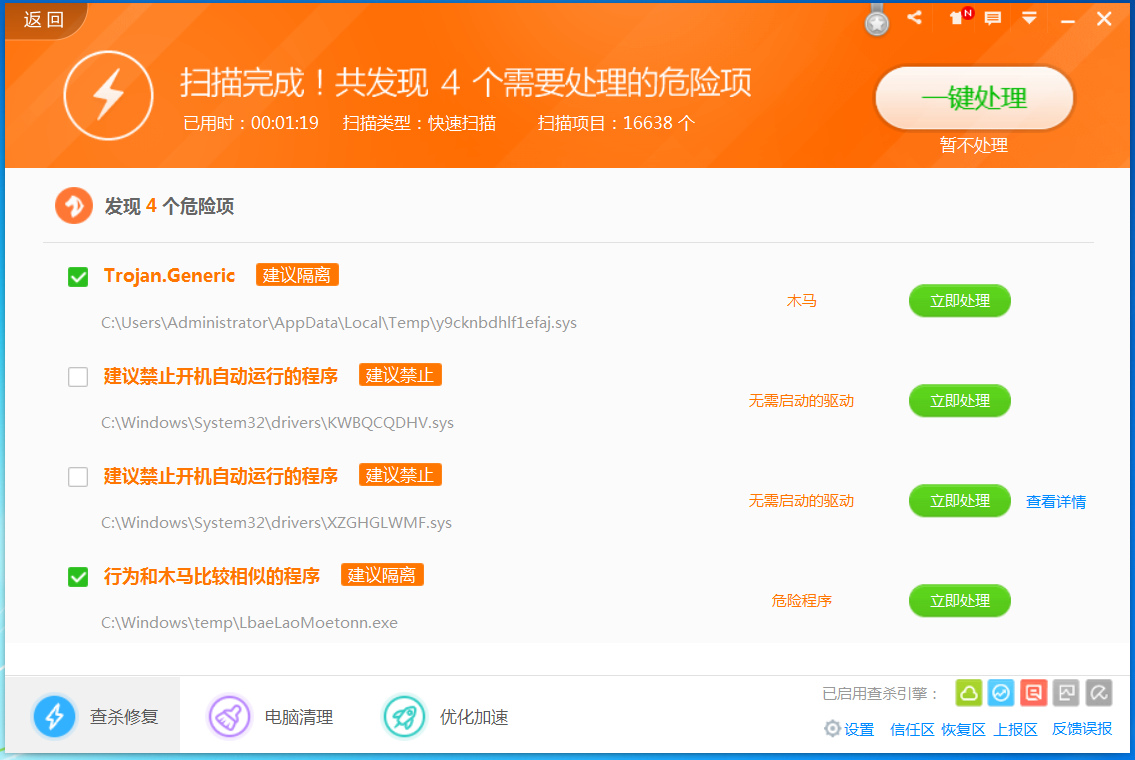This screenshot has width=1135, height=760.
Task: Uncheck the Trojan.Generic threat item
Action: pos(77,277)
